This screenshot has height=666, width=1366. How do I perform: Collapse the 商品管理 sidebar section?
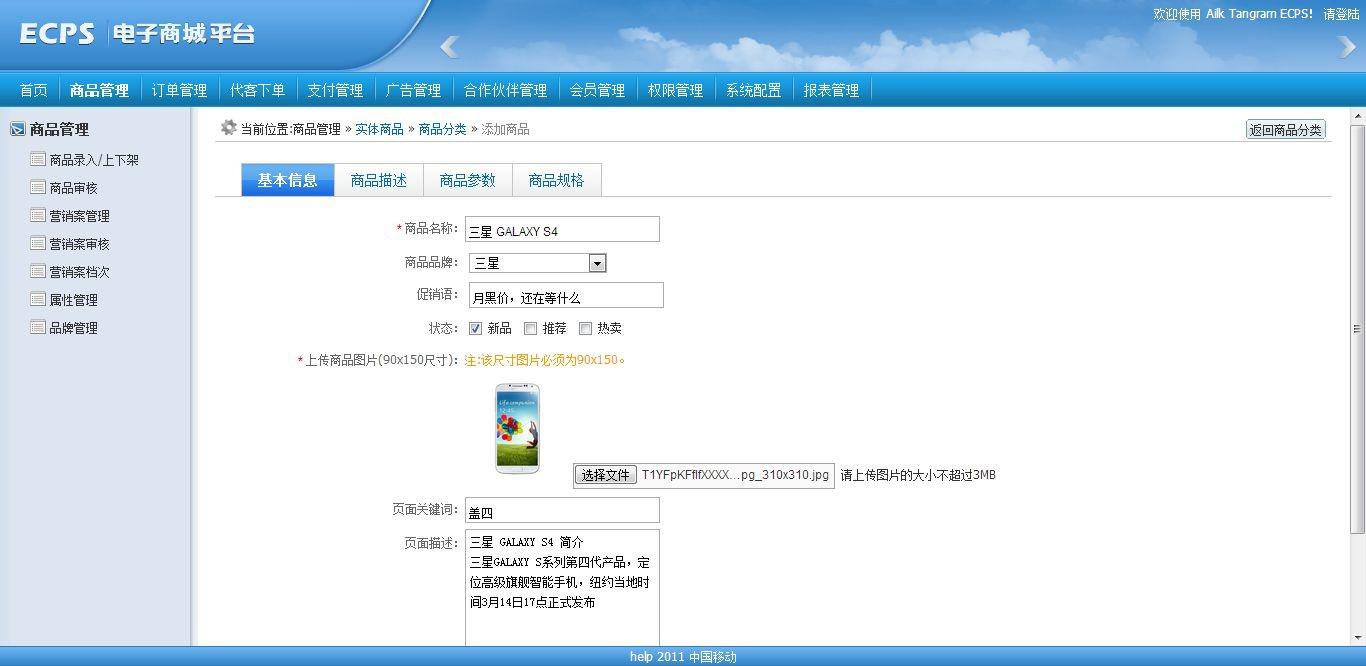(17, 129)
